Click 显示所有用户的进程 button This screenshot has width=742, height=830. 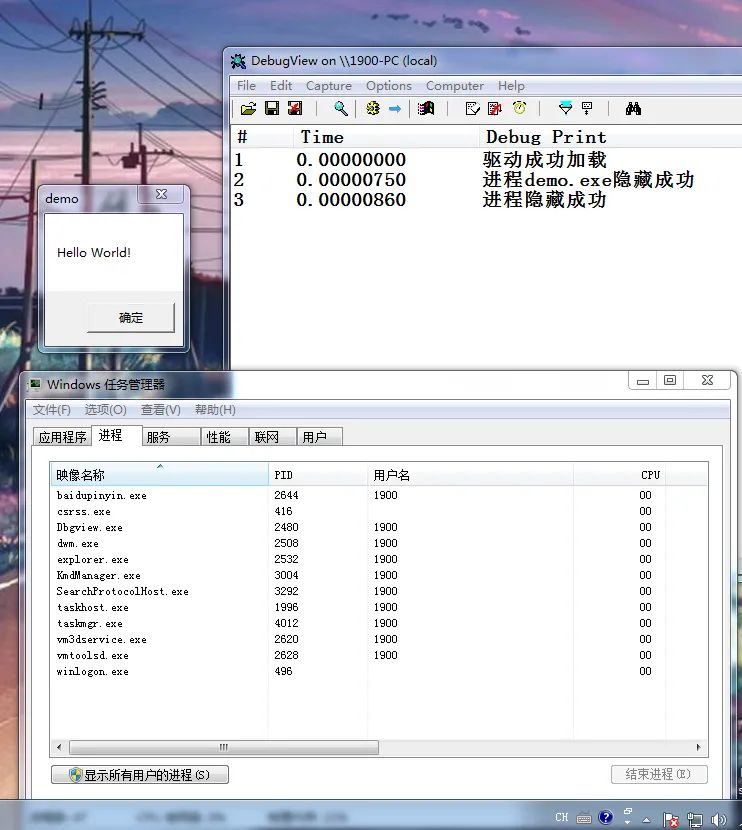[x=140, y=775]
